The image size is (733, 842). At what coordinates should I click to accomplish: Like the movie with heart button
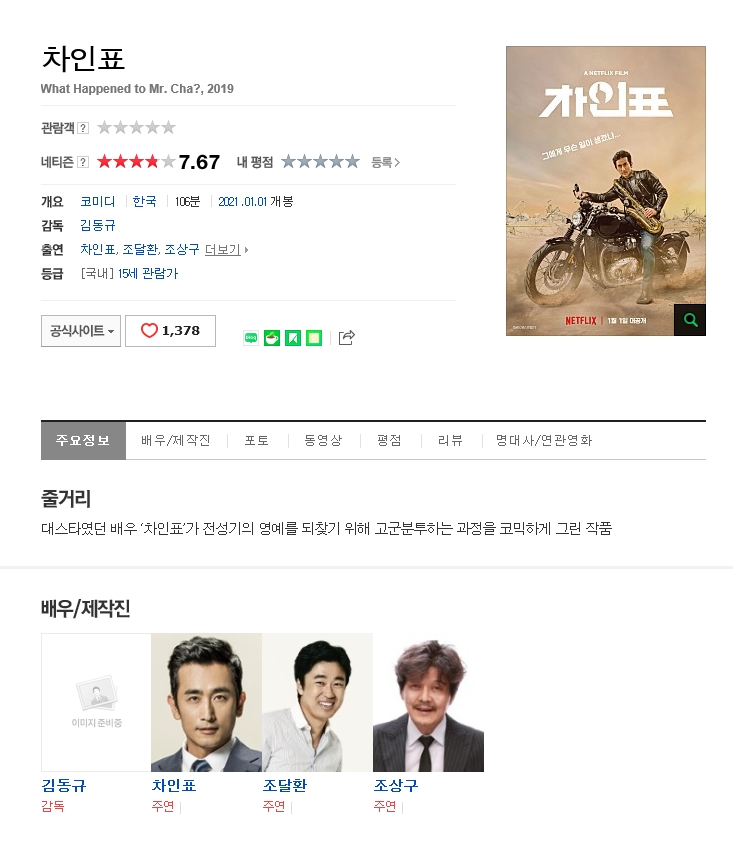(x=170, y=331)
